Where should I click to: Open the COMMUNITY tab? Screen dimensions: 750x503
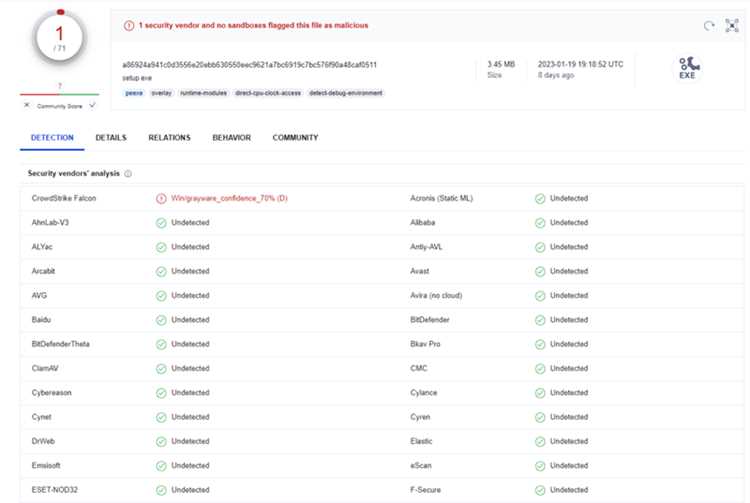(295, 138)
